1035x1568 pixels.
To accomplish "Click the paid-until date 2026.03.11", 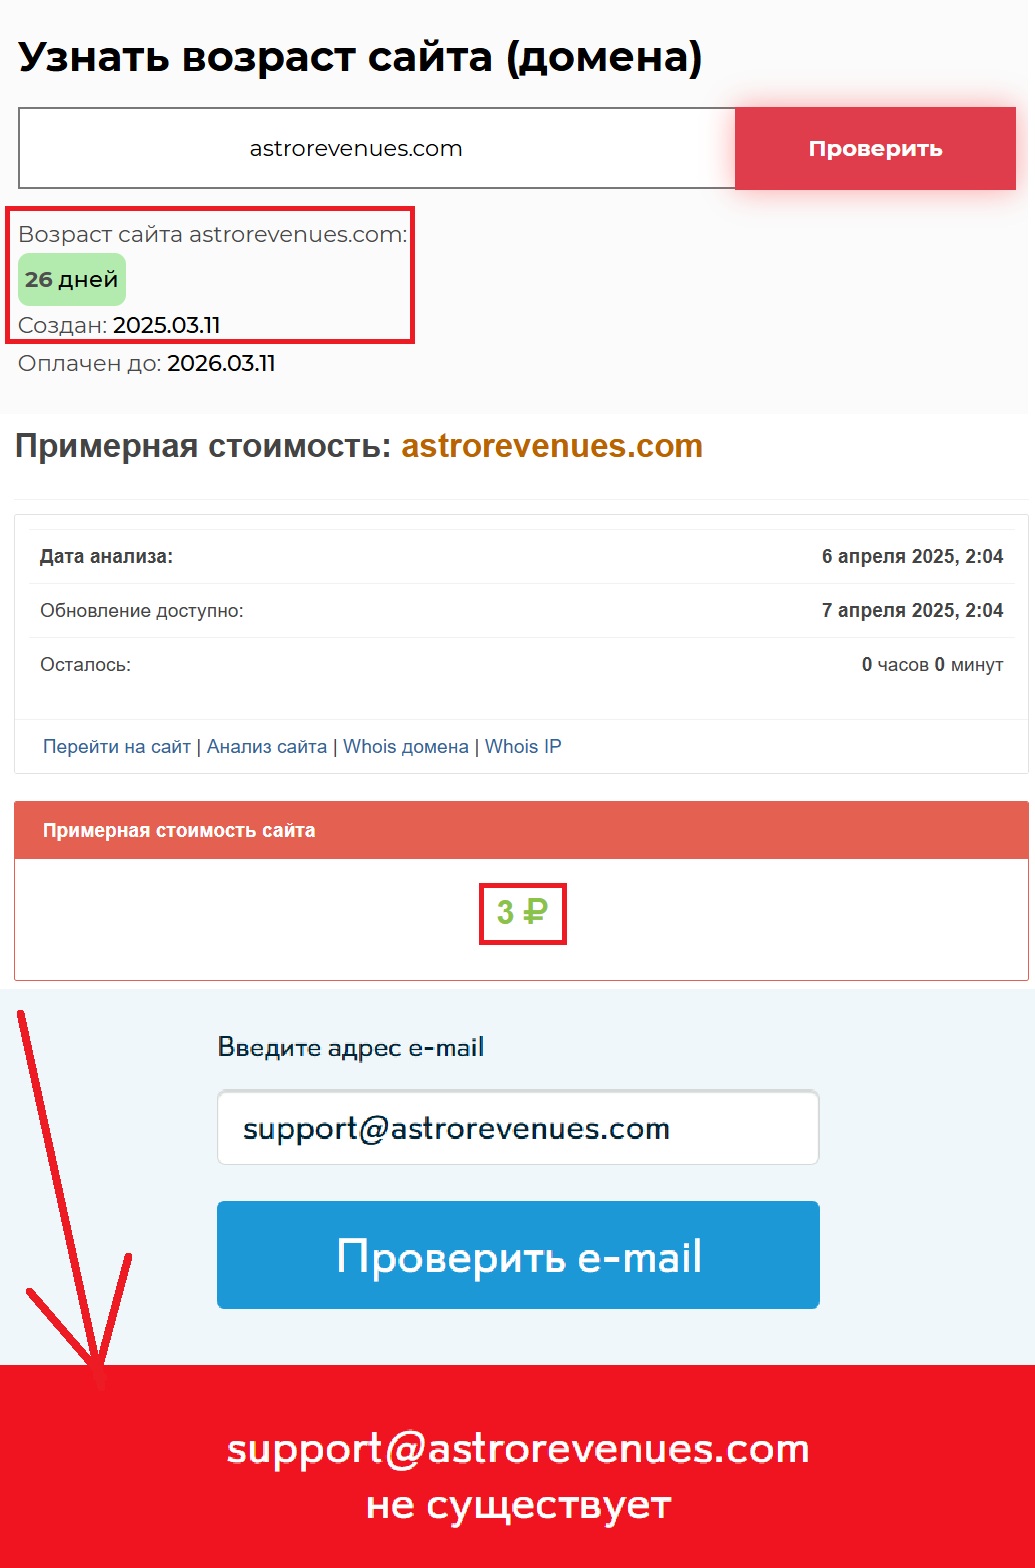I will click(221, 363).
